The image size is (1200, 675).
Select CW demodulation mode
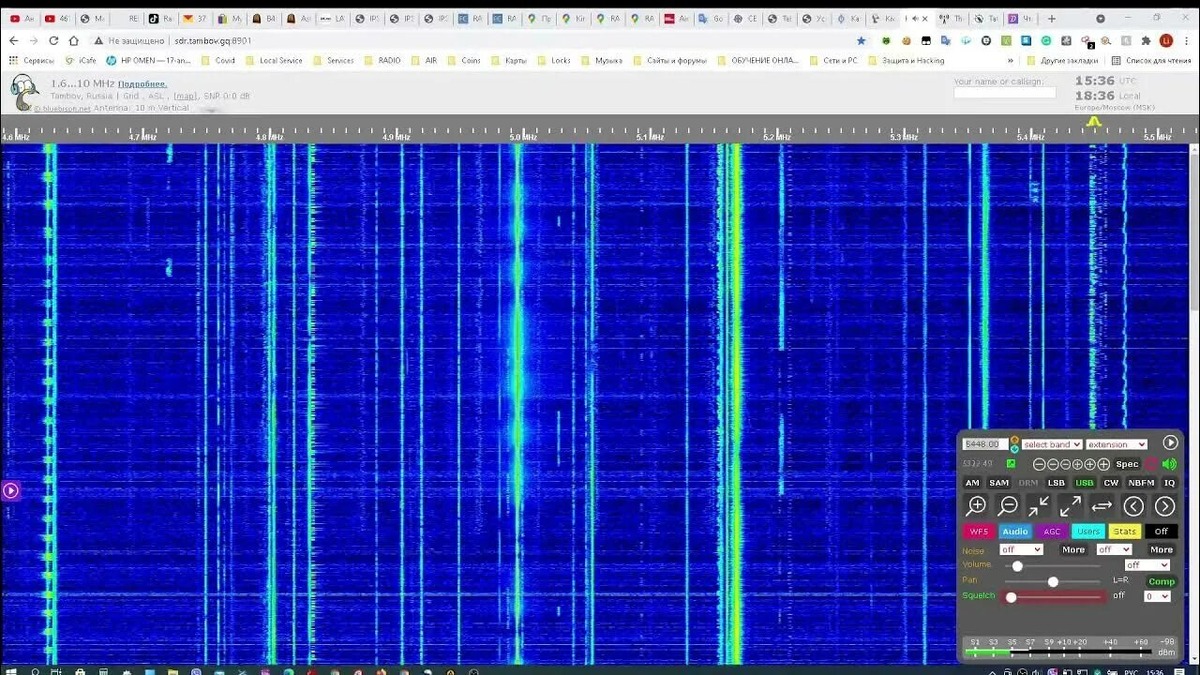click(1111, 483)
